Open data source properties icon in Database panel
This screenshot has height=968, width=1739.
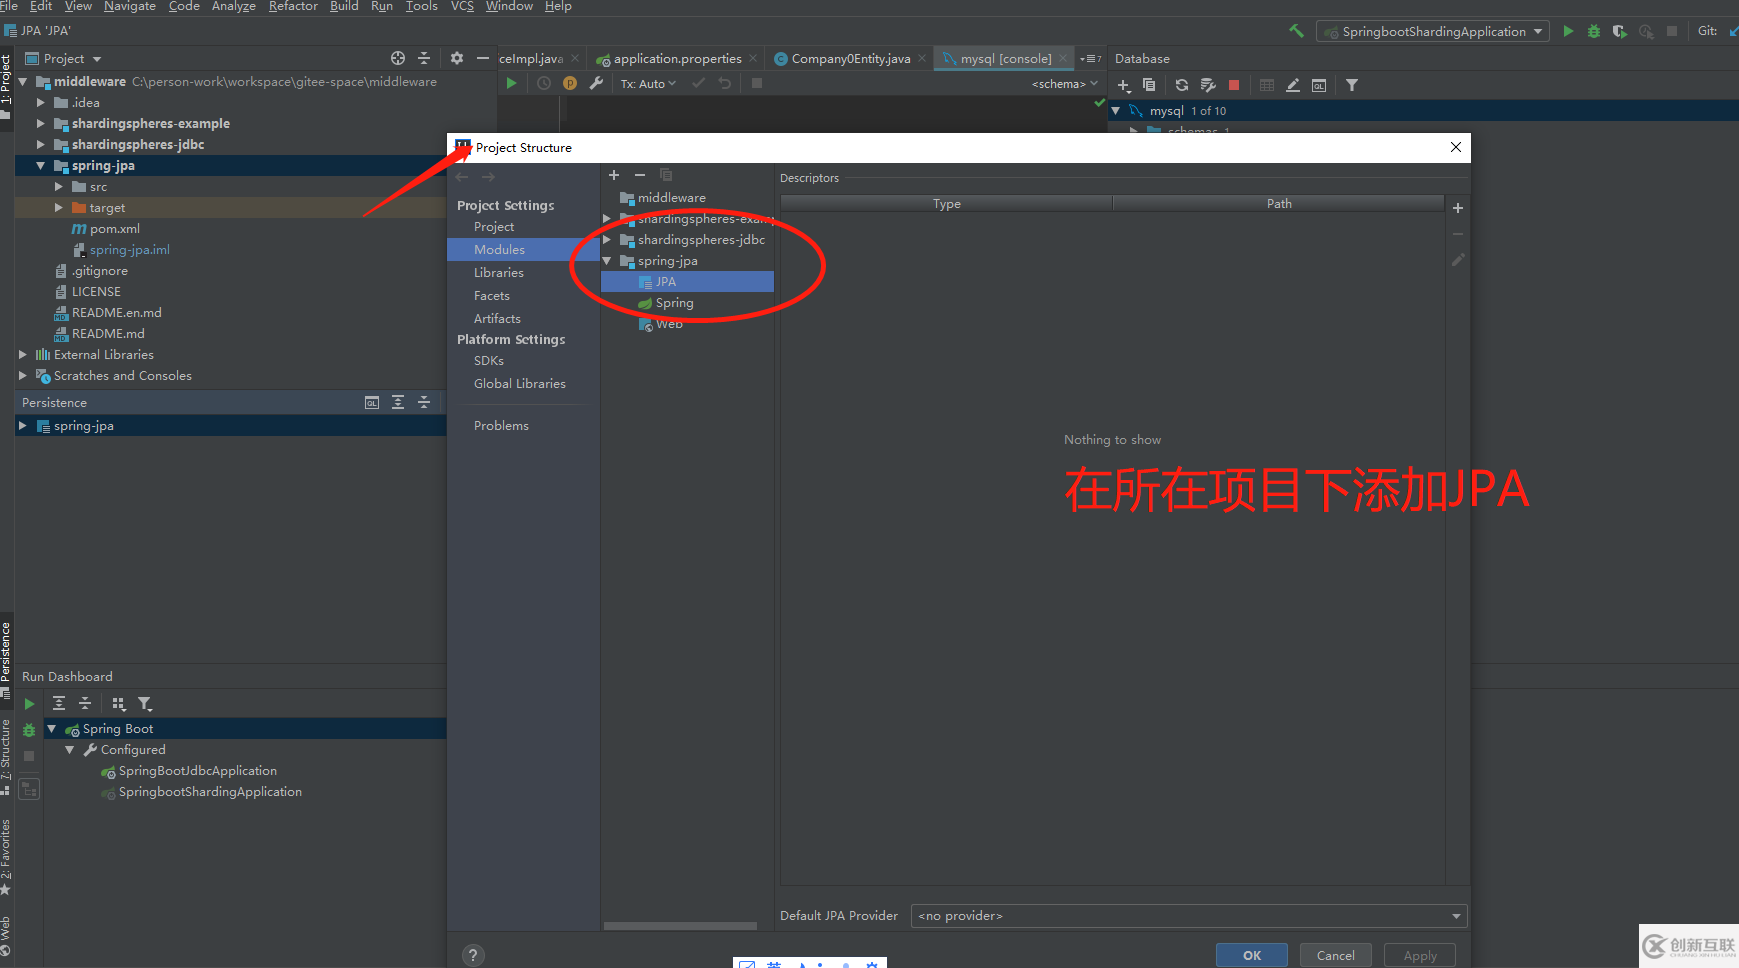coord(1208,86)
